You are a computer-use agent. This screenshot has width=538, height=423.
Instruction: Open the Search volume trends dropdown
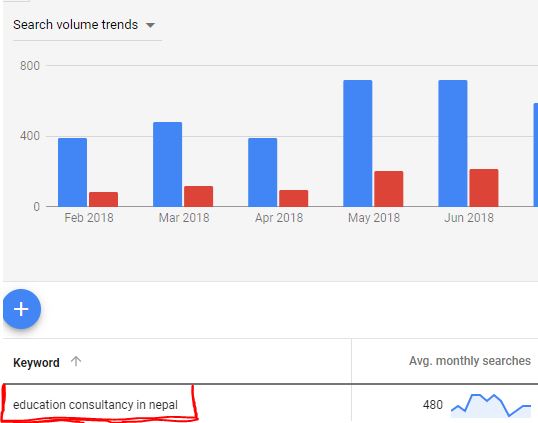tap(84, 25)
